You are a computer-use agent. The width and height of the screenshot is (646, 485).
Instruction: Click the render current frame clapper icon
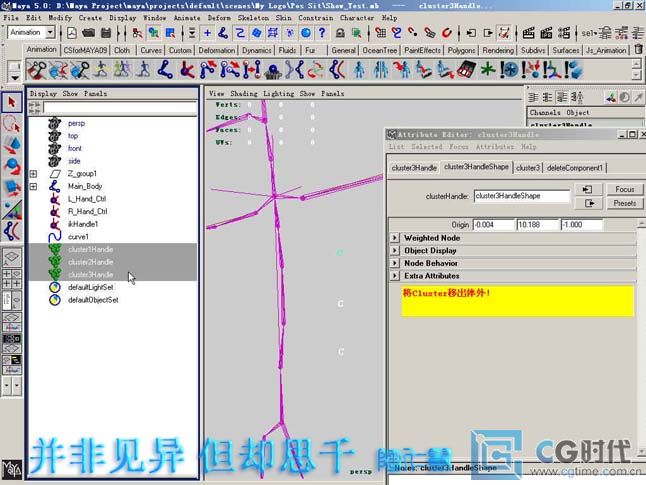coord(529,33)
